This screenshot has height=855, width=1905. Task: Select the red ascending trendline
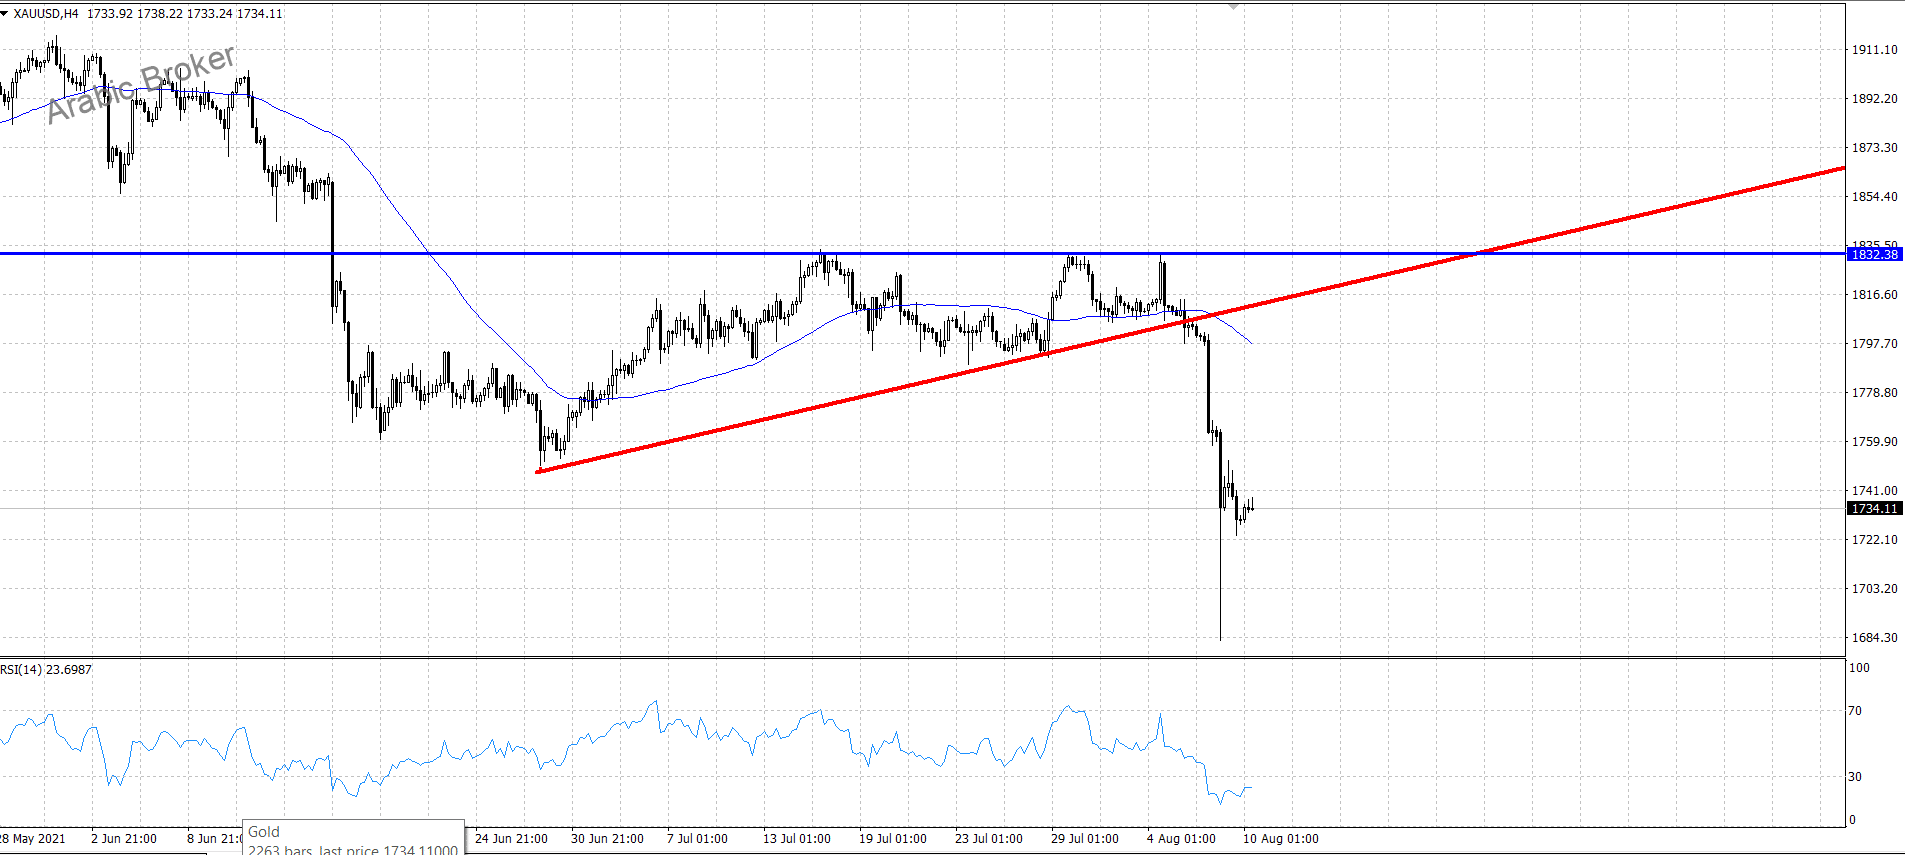(1190, 319)
